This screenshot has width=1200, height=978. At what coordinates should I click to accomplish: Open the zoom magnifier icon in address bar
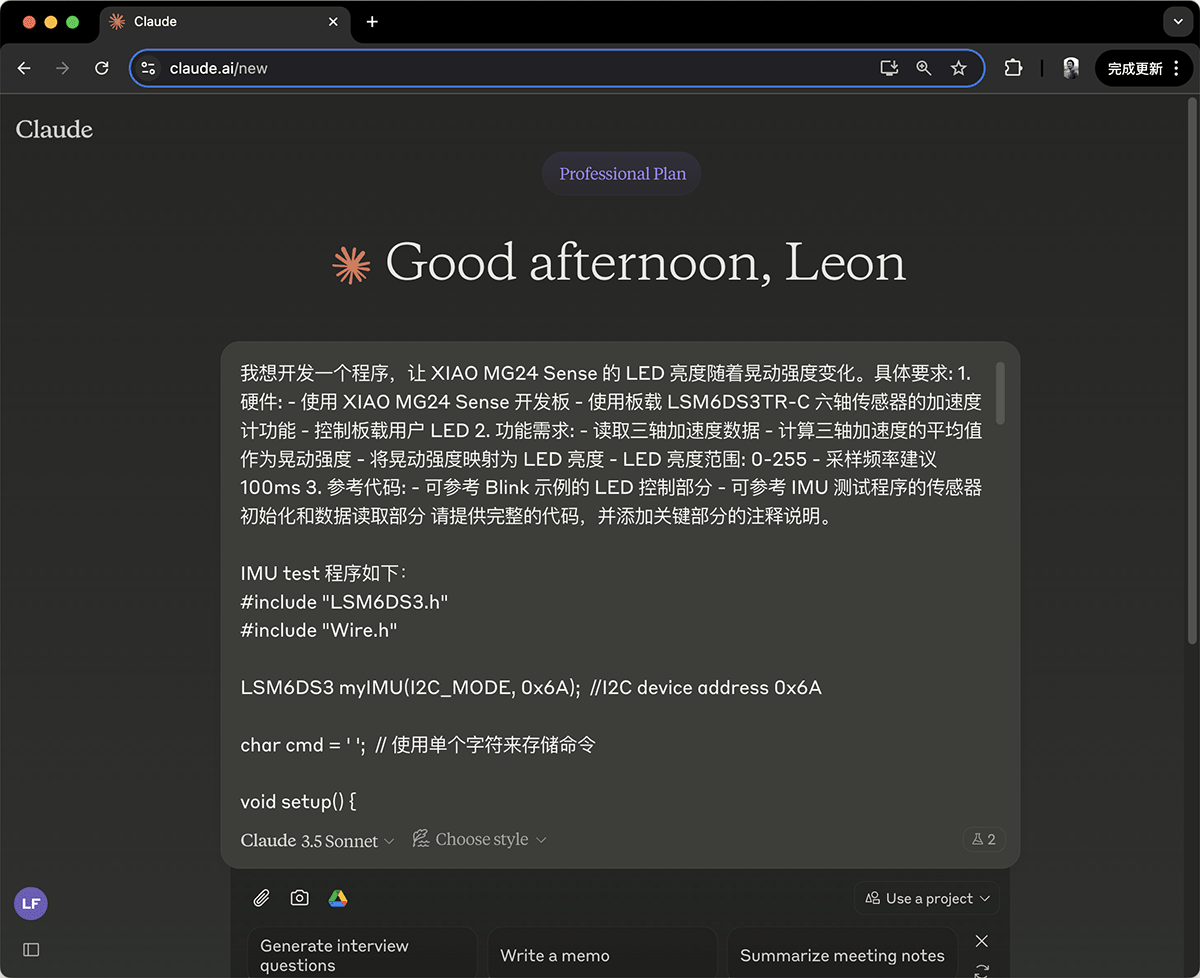924,68
